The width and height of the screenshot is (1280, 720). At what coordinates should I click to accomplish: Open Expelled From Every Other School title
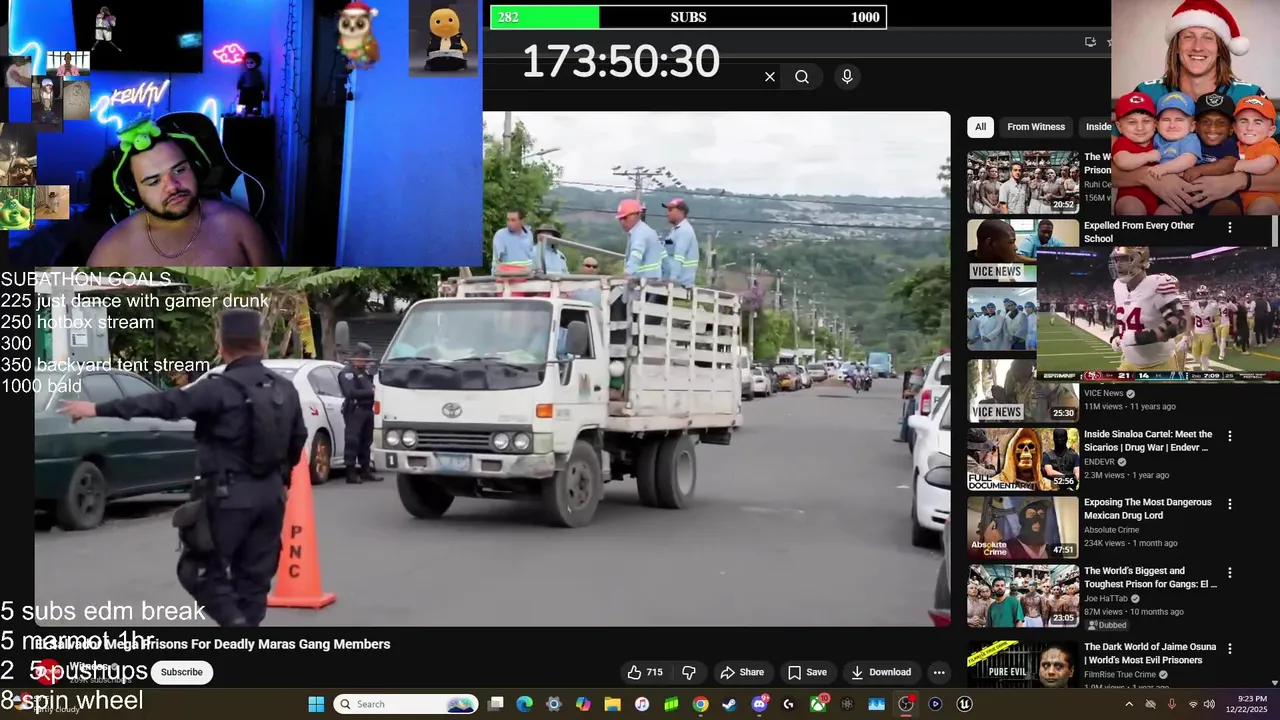coord(1139,232)
